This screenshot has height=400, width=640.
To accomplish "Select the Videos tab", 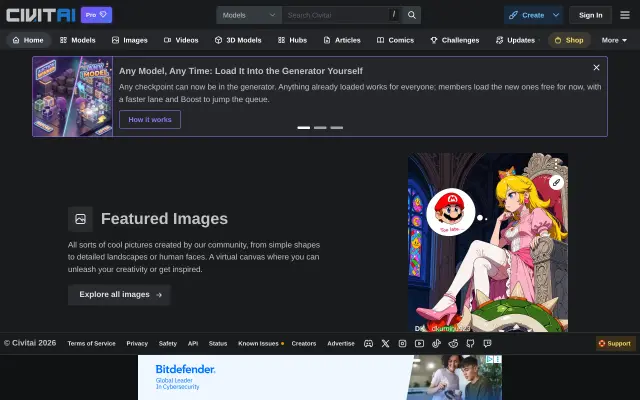I will 181,40.
